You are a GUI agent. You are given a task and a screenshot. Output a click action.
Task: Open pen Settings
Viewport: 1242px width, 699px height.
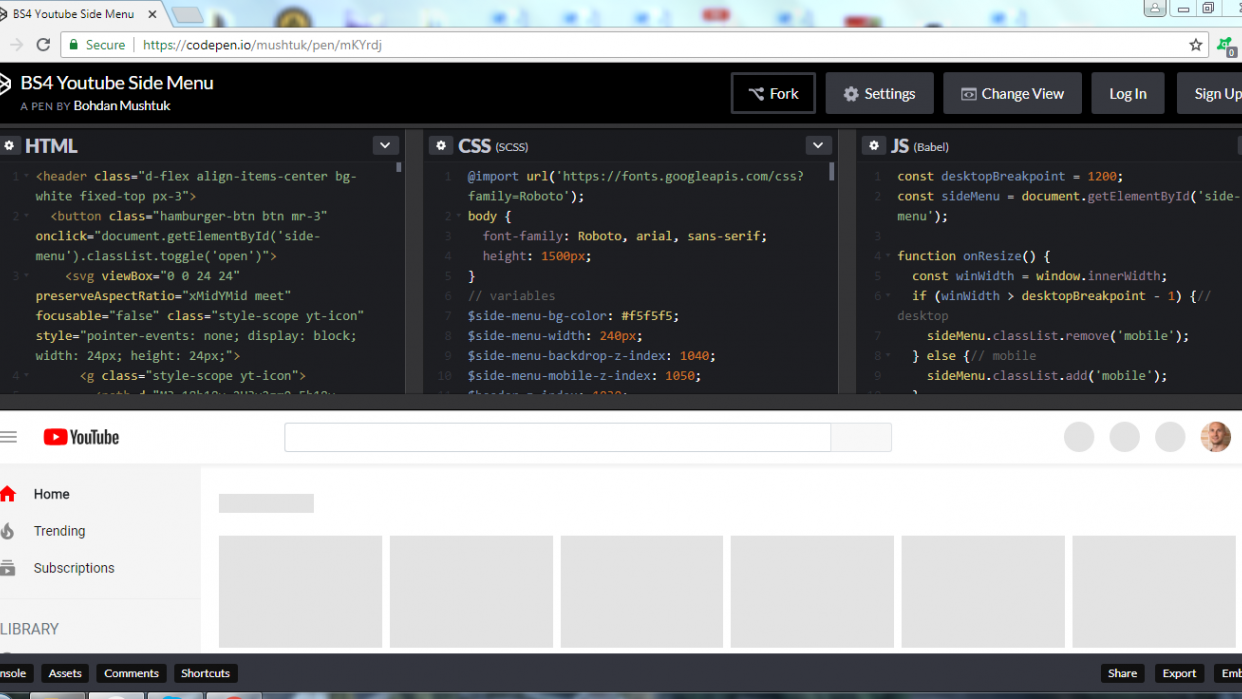coord(879,94)
